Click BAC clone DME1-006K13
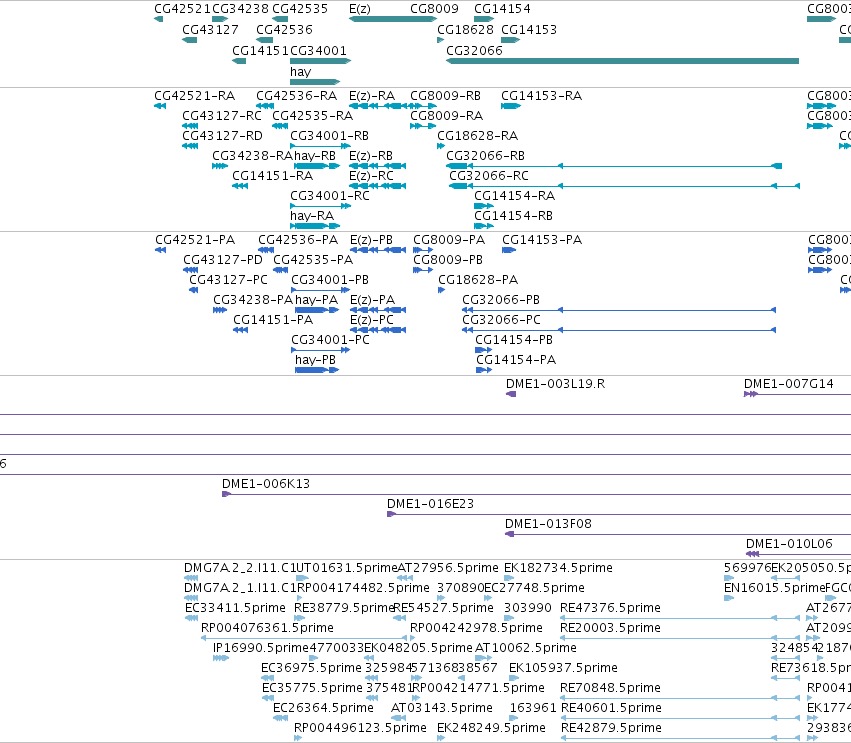Viewport: 851px width, 743px height. (x=266, y=484)
